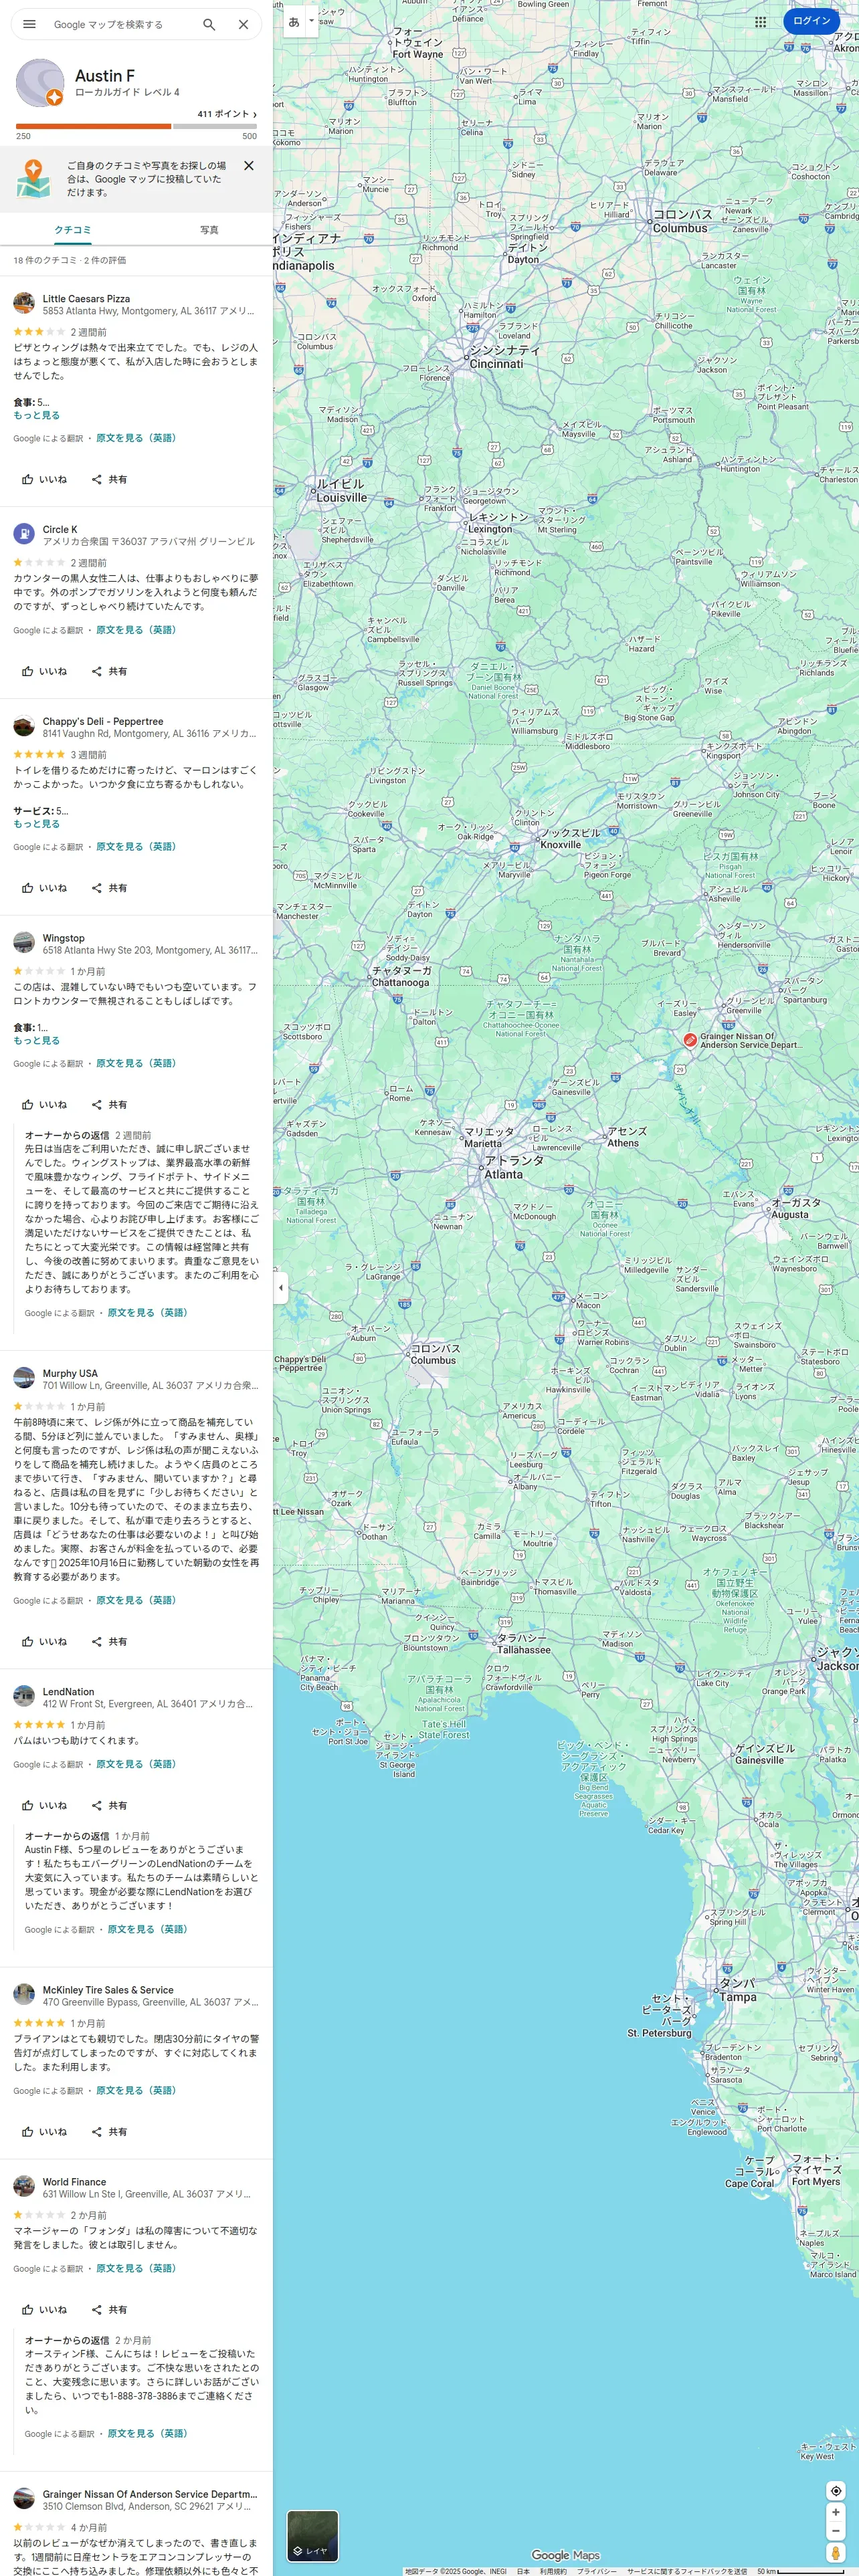Click the magnifier search icon
This screenshot has height=2576, width=859.
209,24
